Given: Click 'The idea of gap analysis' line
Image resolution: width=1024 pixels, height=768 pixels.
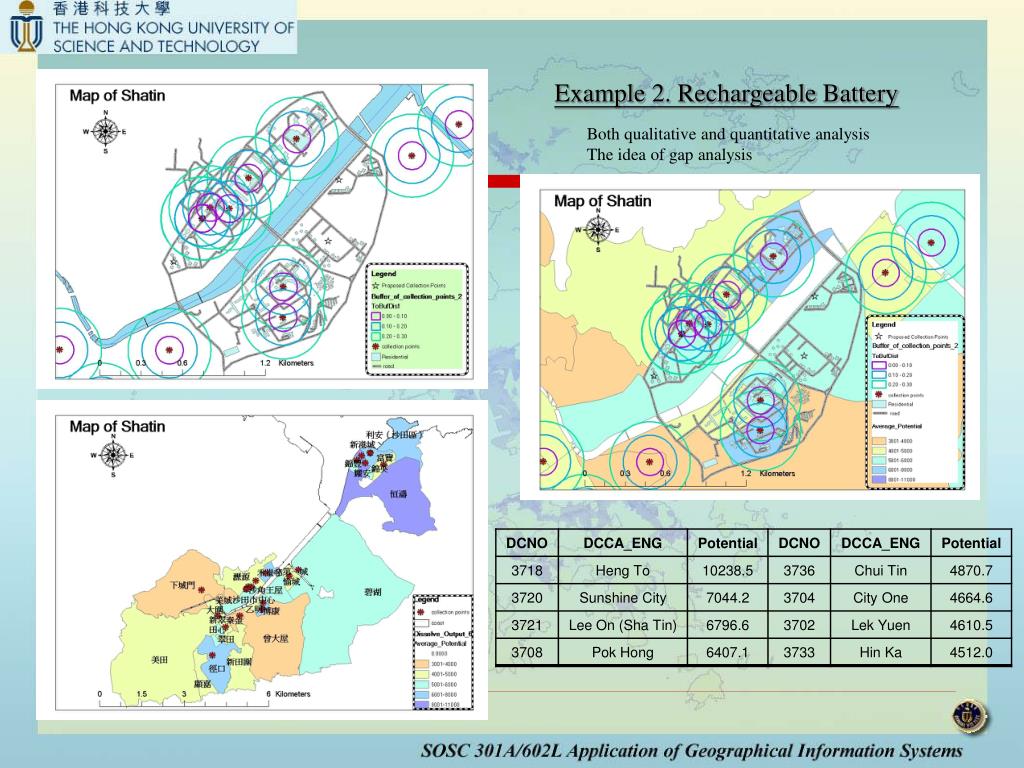Looking at the screenshot, I should pos(669,155).
